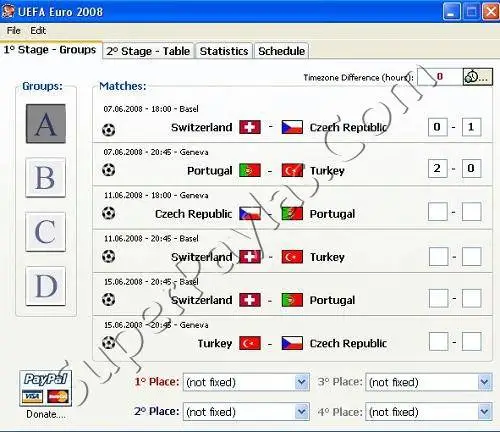Click Portugal flag in the 15.06.2008 Basel match
500x432 pixels.
[292, 300]
